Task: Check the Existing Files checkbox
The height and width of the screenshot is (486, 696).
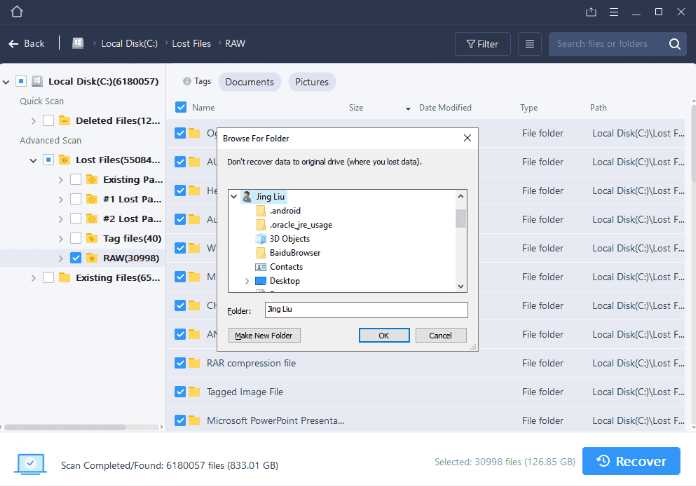Action: click(x=48, y=278)
